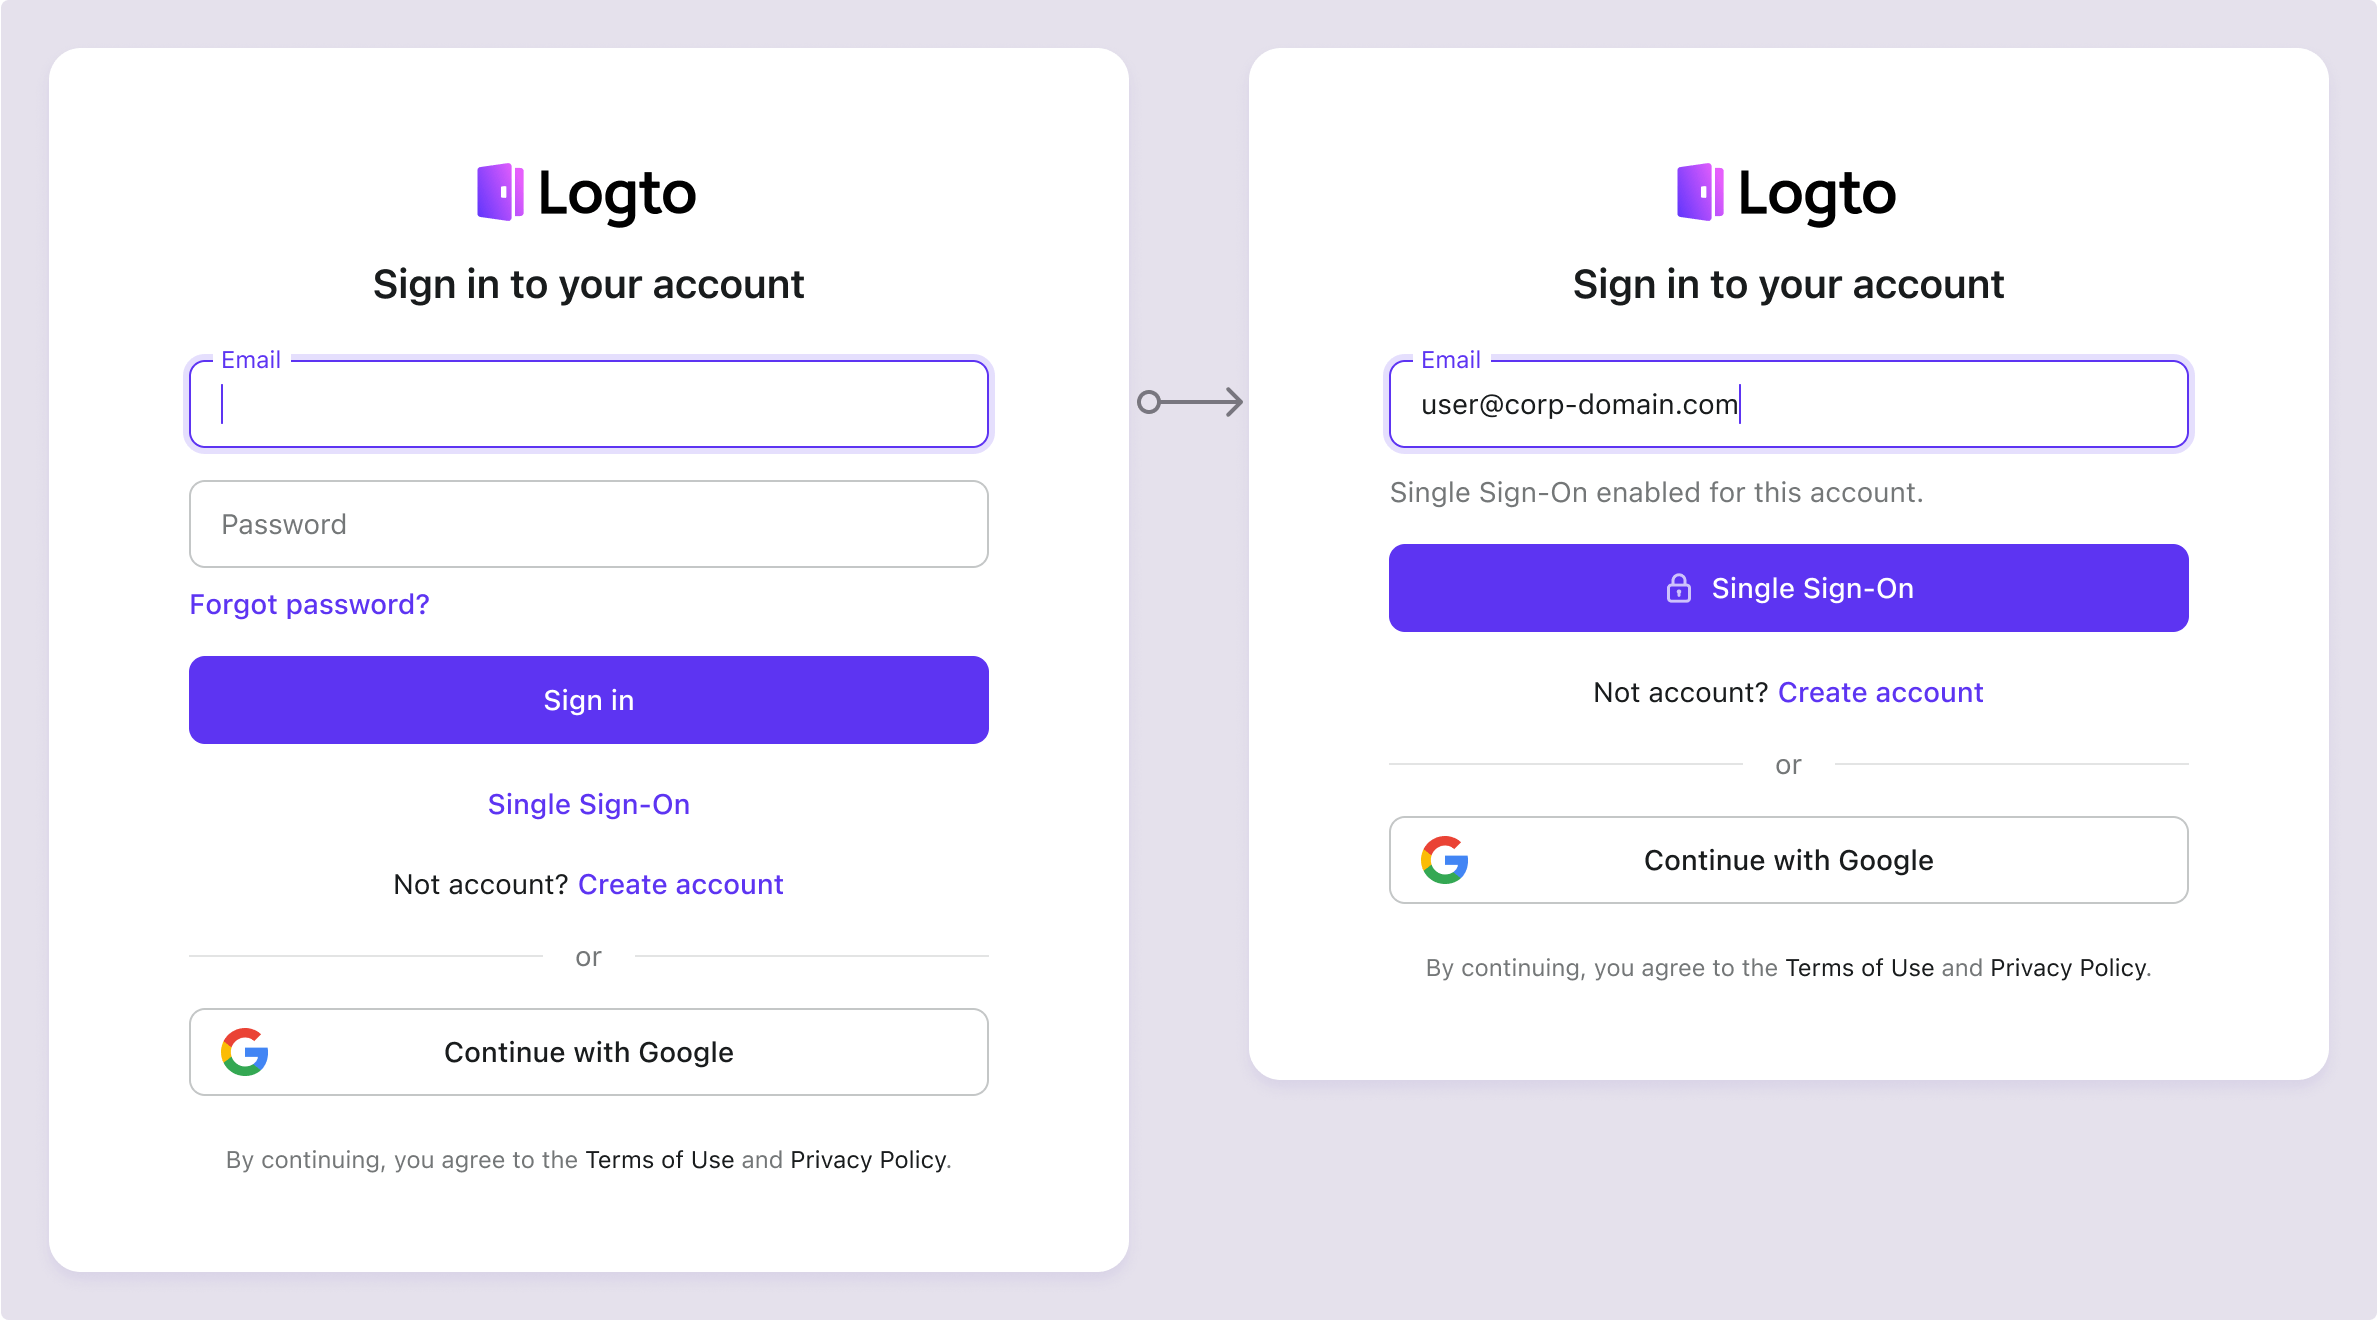Screen dimensions: 2377x1320
Task: Select the Email input field on left panel
Action: [588, 402]
